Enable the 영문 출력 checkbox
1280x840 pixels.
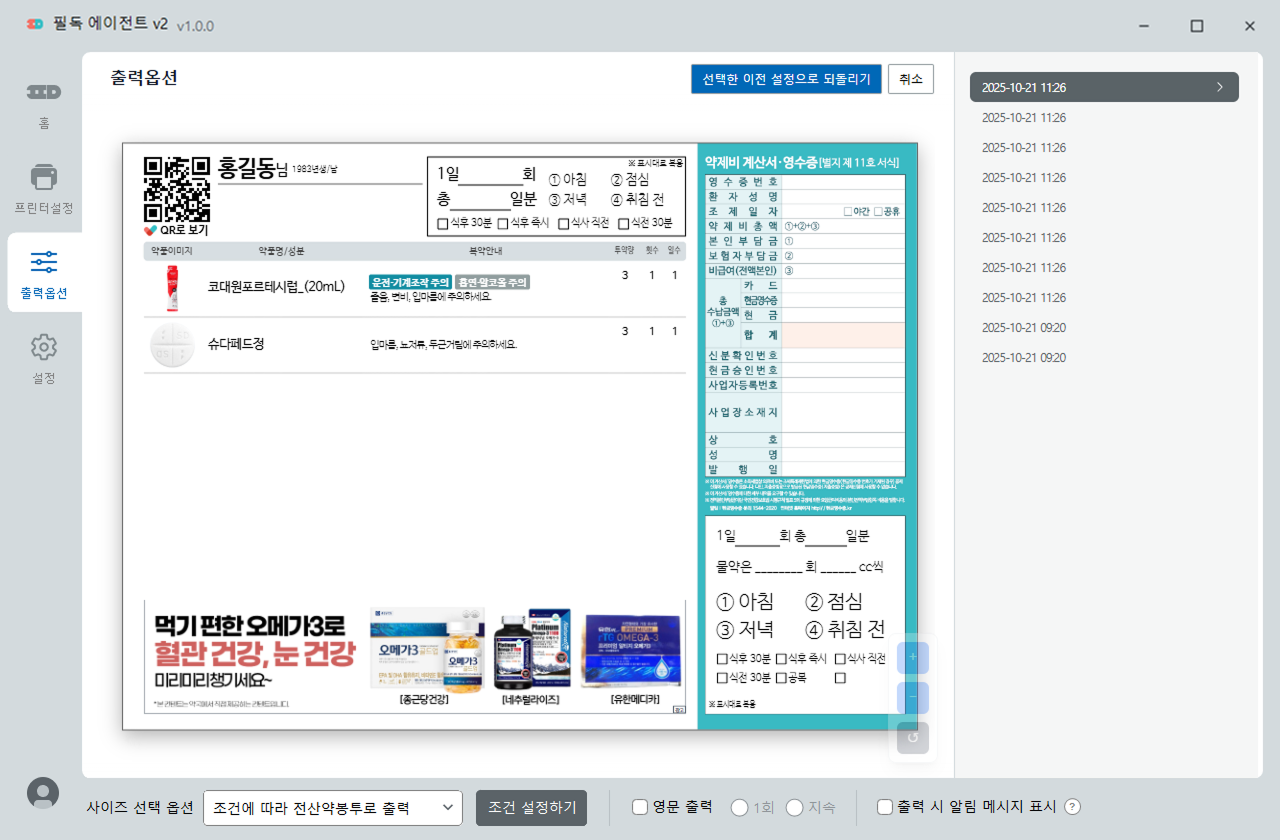640,807
